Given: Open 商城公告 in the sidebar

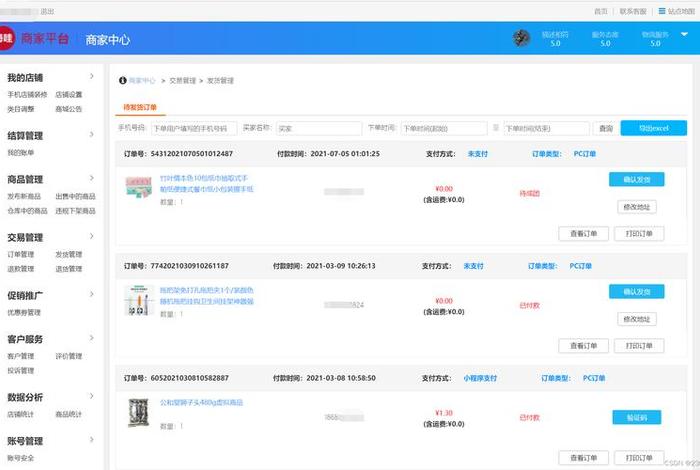Looking at the screenshot, I should pos(69,109).
